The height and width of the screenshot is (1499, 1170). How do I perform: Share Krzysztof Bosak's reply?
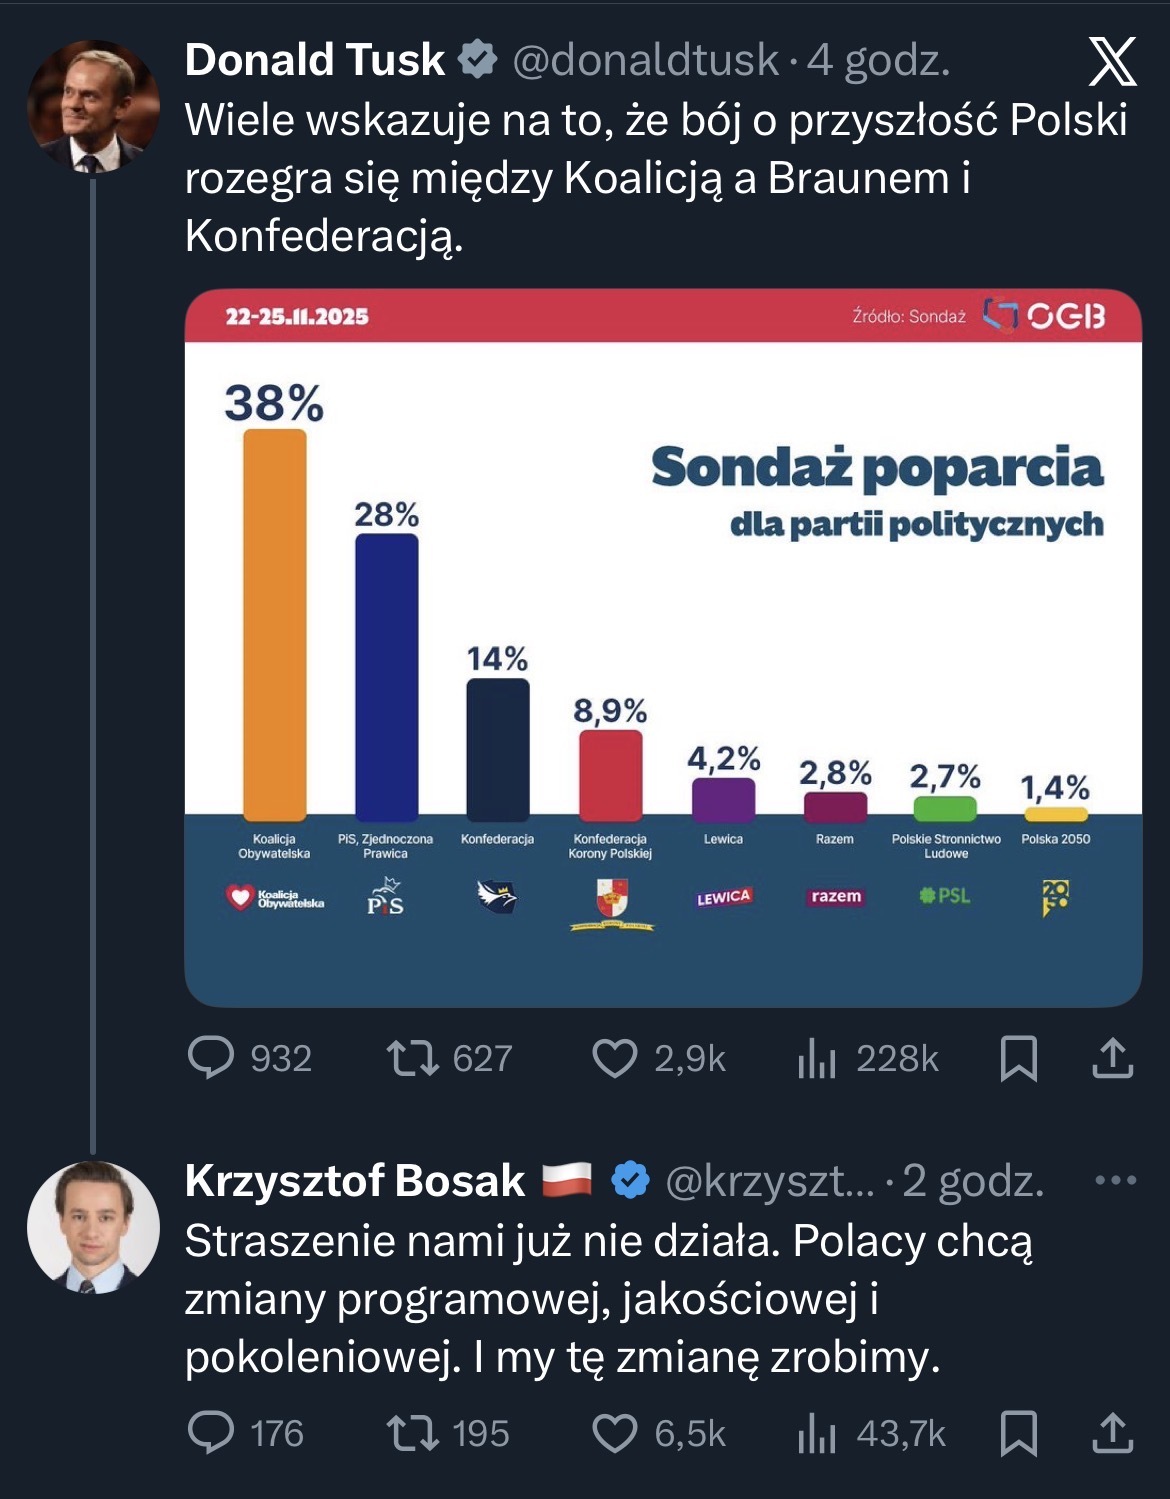pos(1112,1433)
